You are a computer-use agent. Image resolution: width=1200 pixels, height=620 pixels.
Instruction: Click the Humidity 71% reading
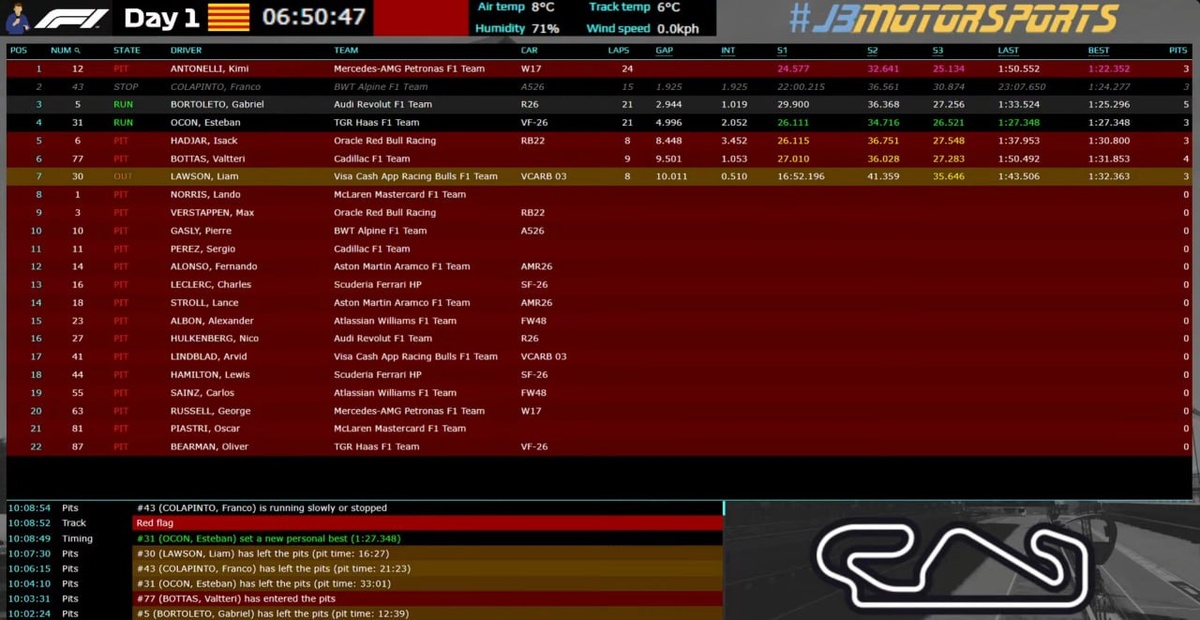click(x=517, y=28)
